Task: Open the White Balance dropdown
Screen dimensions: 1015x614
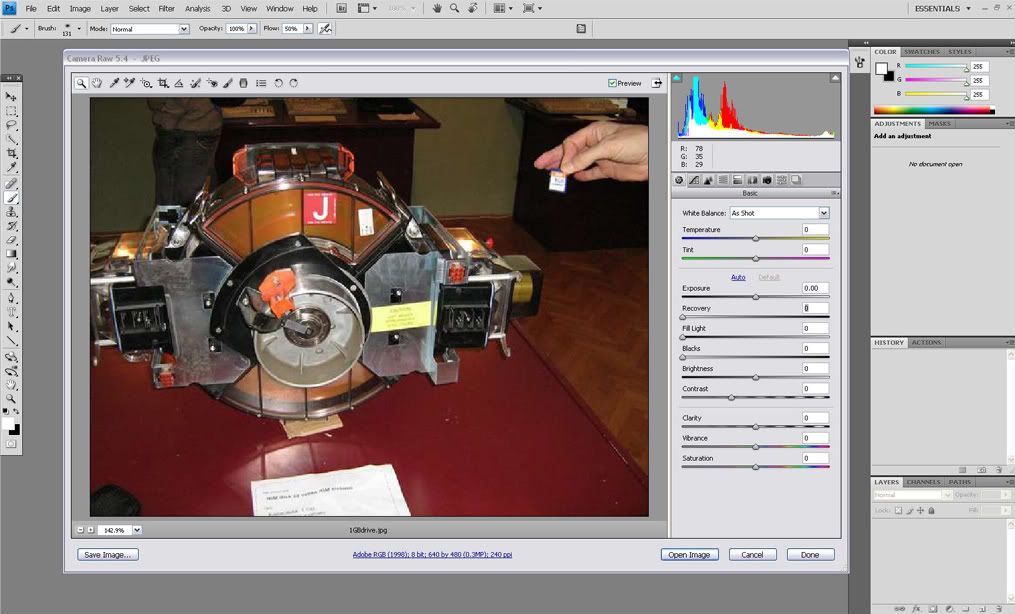Action: coord(824,213)
